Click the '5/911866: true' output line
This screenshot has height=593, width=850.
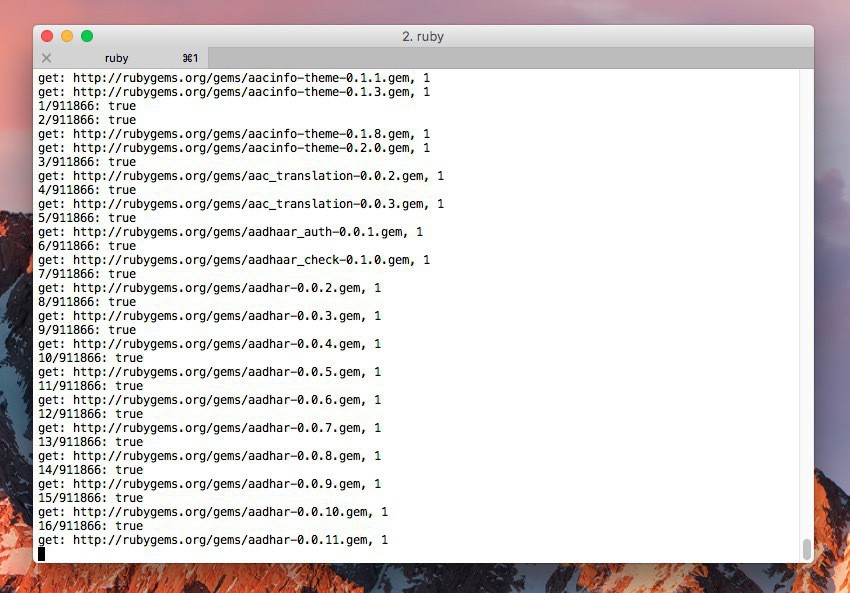(x=87, y=218)
